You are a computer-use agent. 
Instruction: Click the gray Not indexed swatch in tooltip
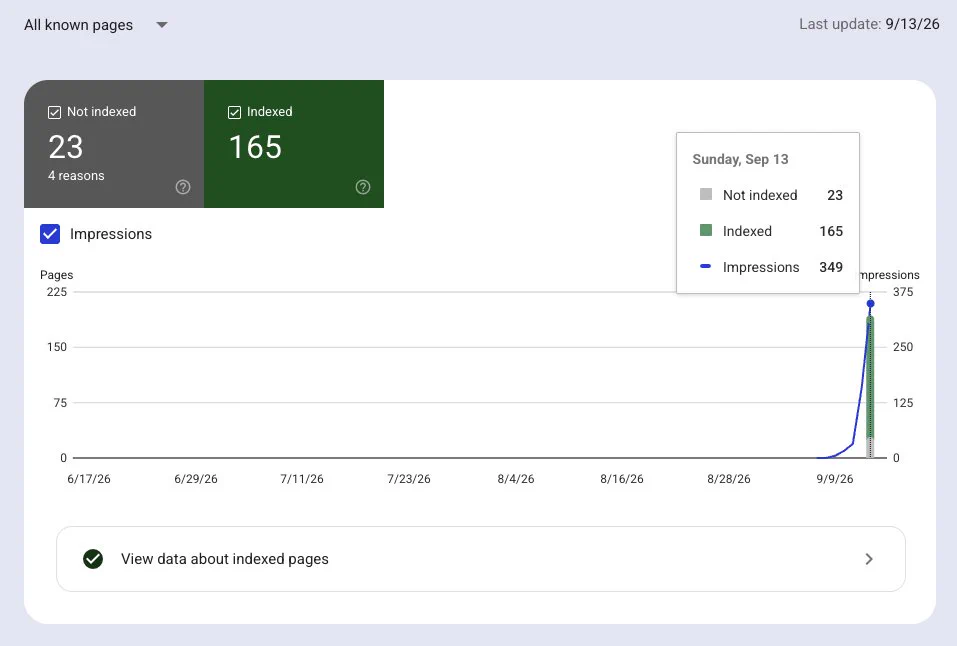706,194
